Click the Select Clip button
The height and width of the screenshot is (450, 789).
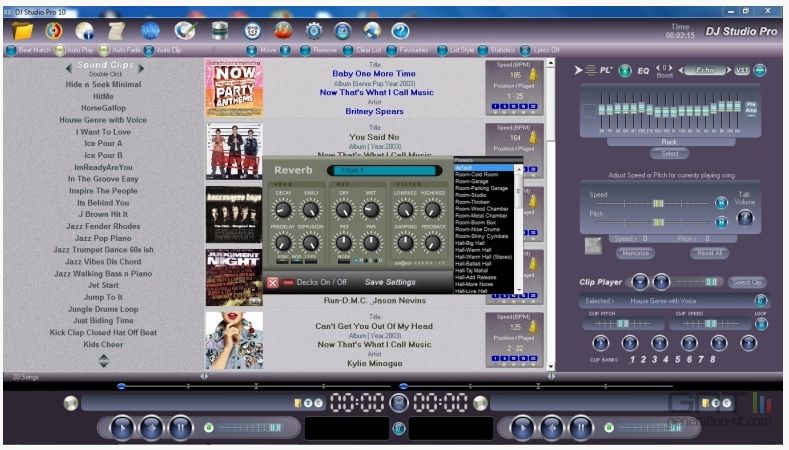pyautogui.click(x=747, y=283)
